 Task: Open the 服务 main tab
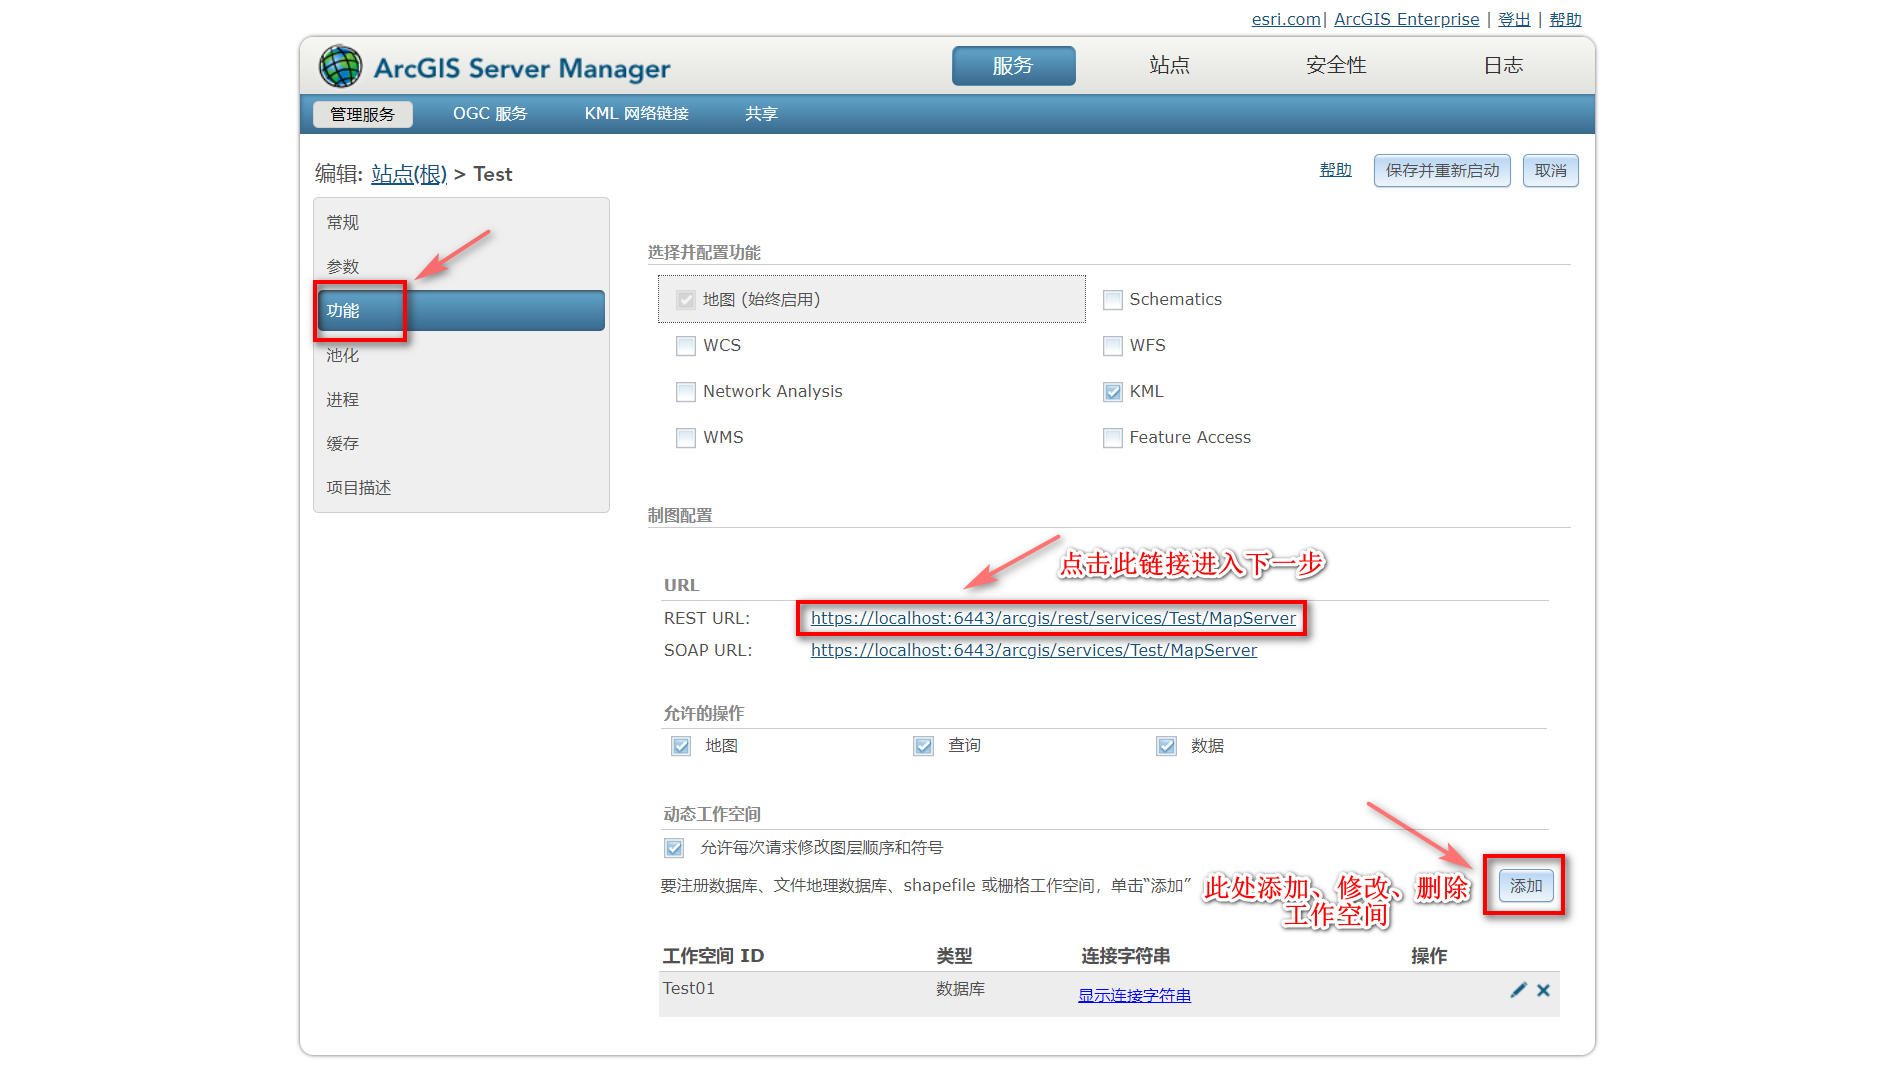coord(1013,66)
